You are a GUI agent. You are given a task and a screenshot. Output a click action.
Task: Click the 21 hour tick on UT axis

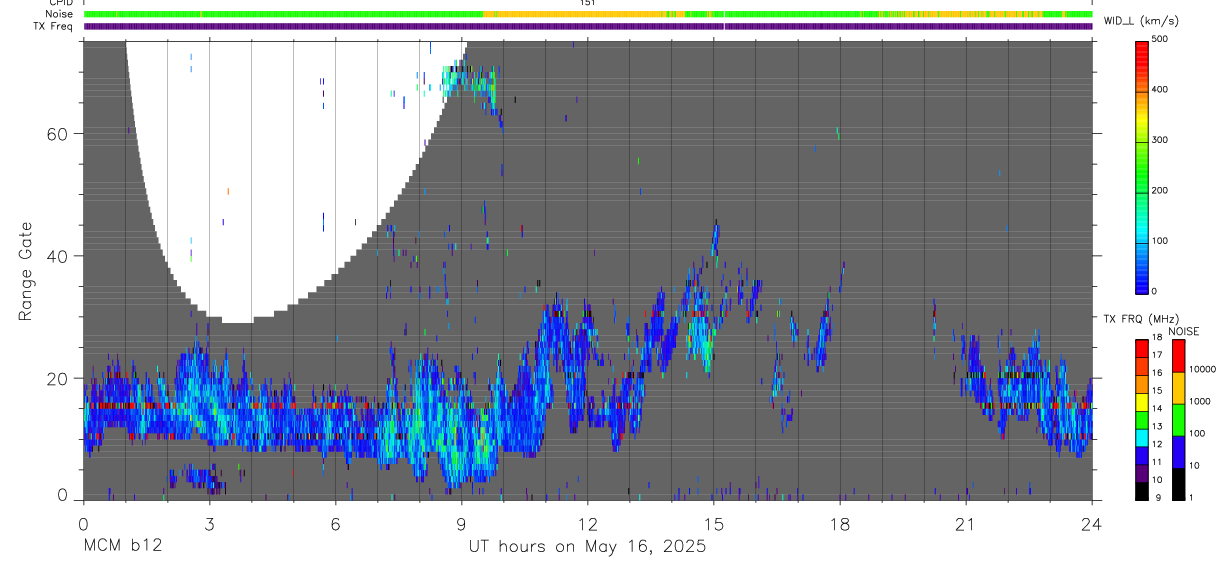[x=966, y=524]
